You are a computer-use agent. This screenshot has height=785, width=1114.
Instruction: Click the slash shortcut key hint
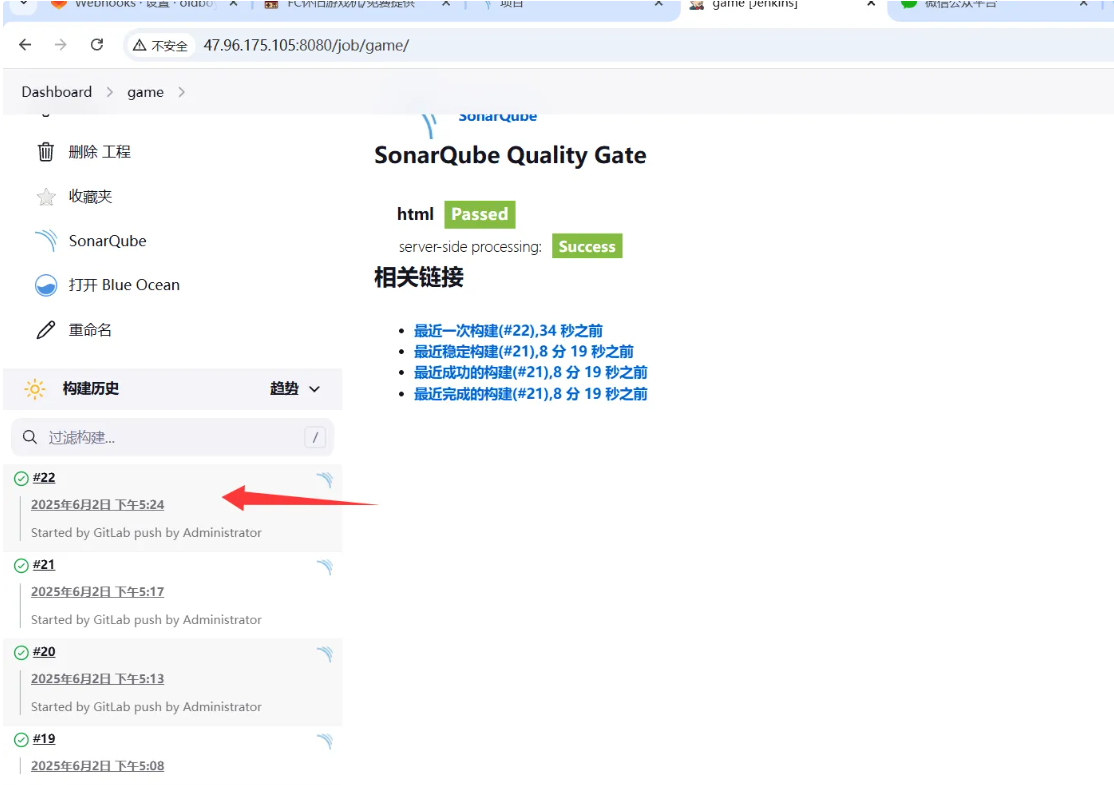(315, 437)
